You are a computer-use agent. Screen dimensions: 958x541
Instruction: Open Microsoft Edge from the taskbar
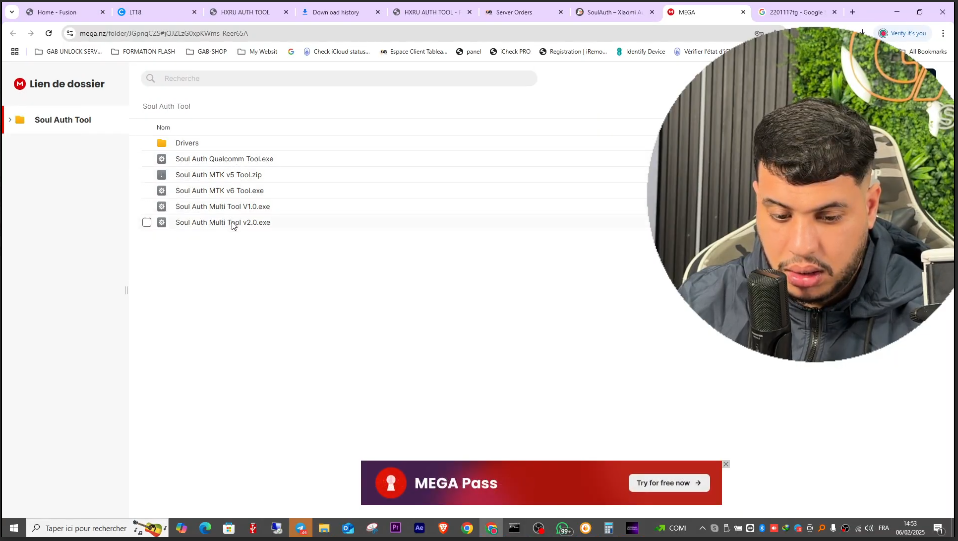click(x=205, y=528)
